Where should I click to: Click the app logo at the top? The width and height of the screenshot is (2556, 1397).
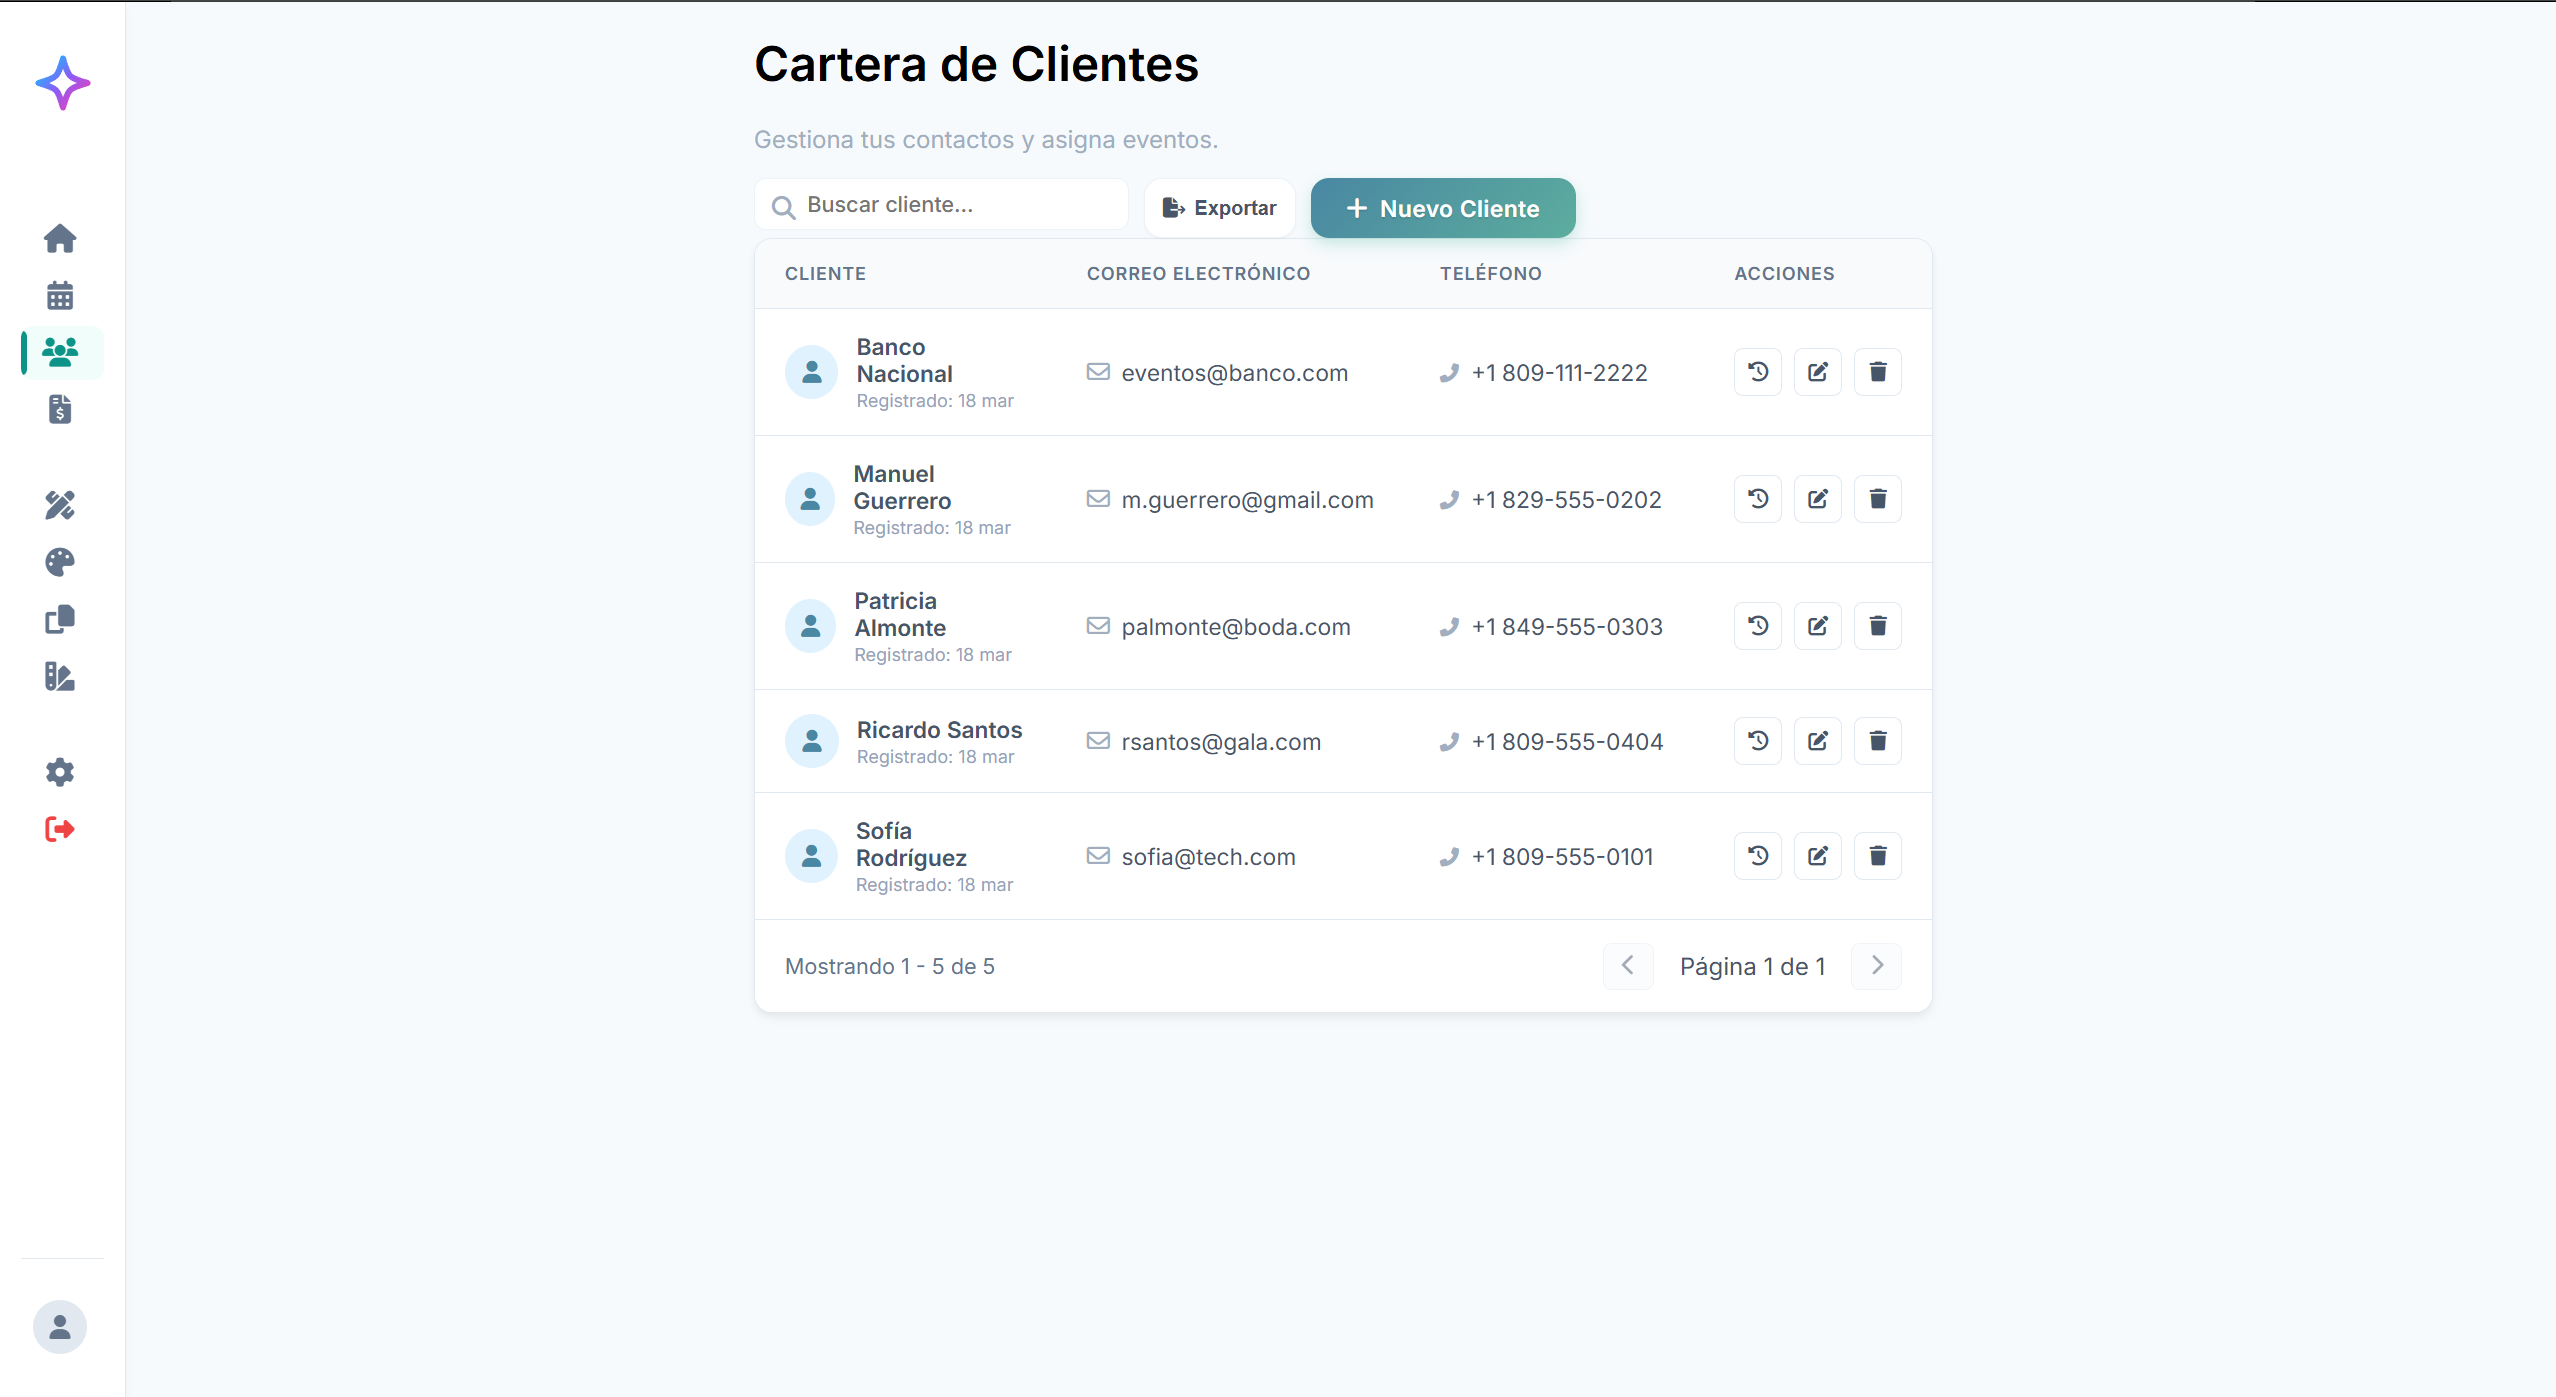tap(62, 83)
